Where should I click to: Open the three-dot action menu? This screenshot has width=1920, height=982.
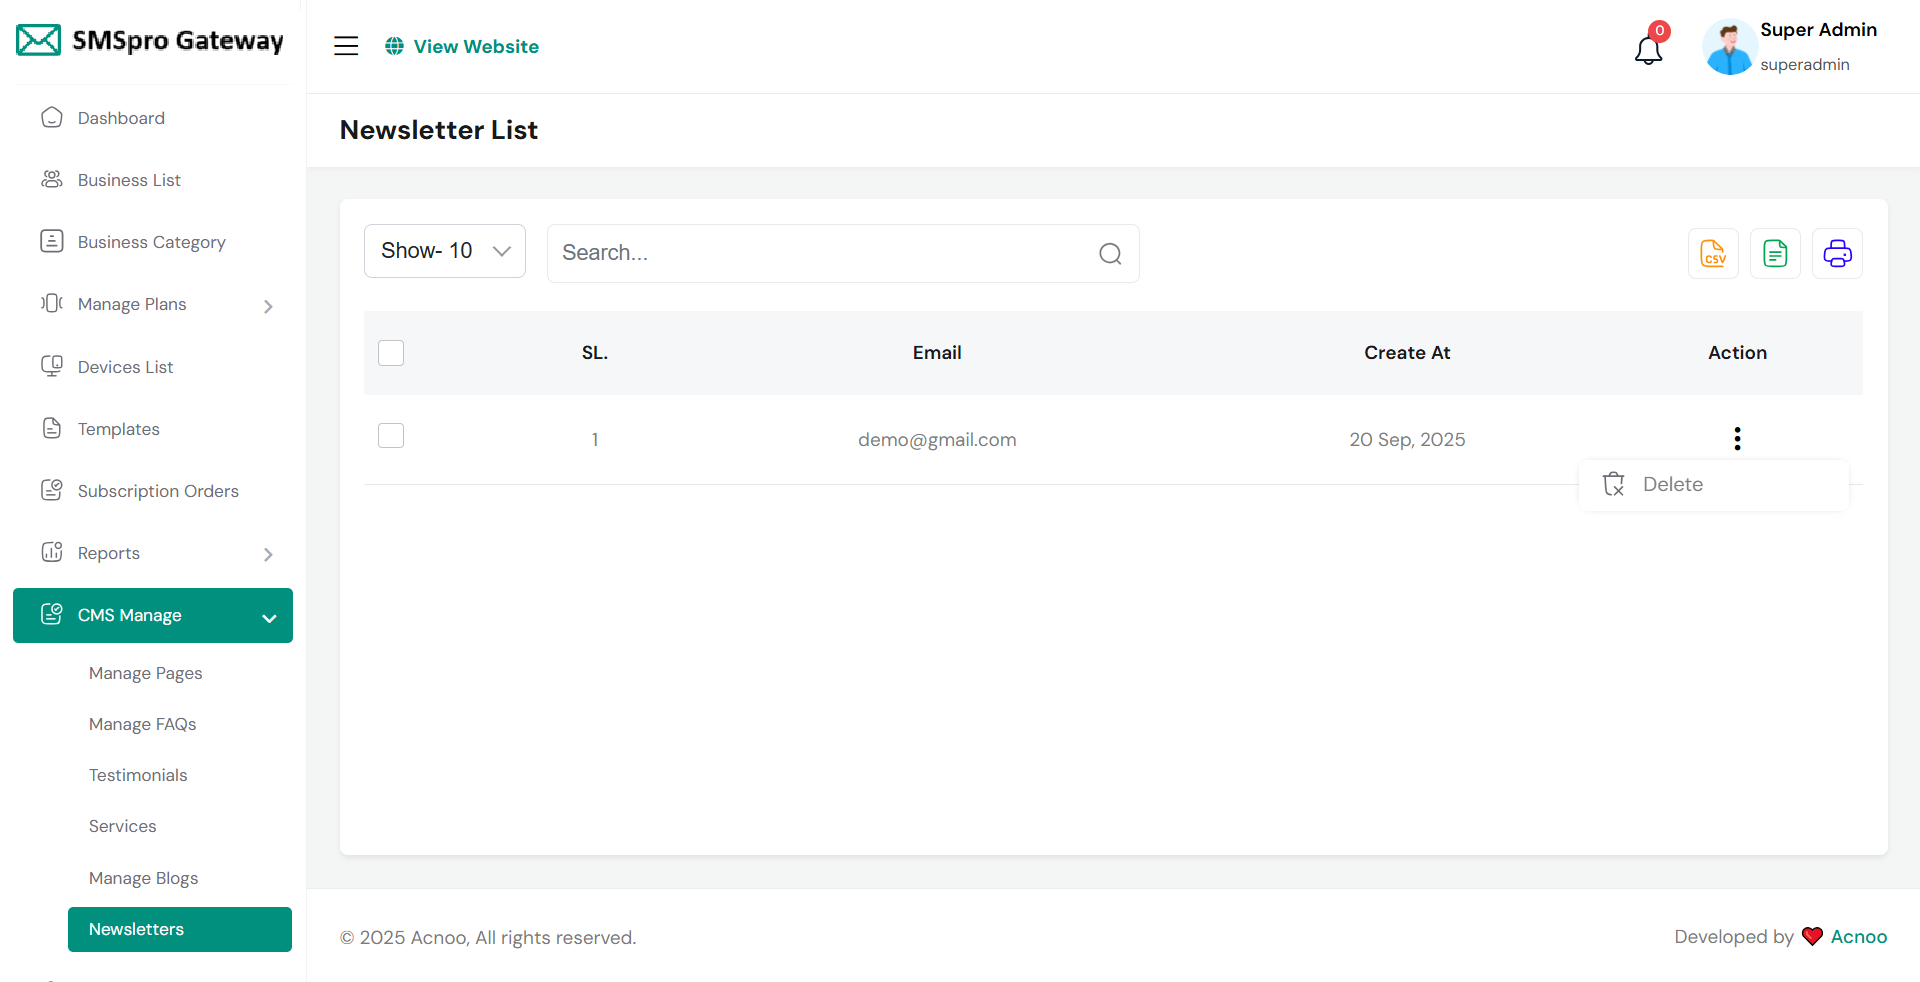pos(1737,439)
